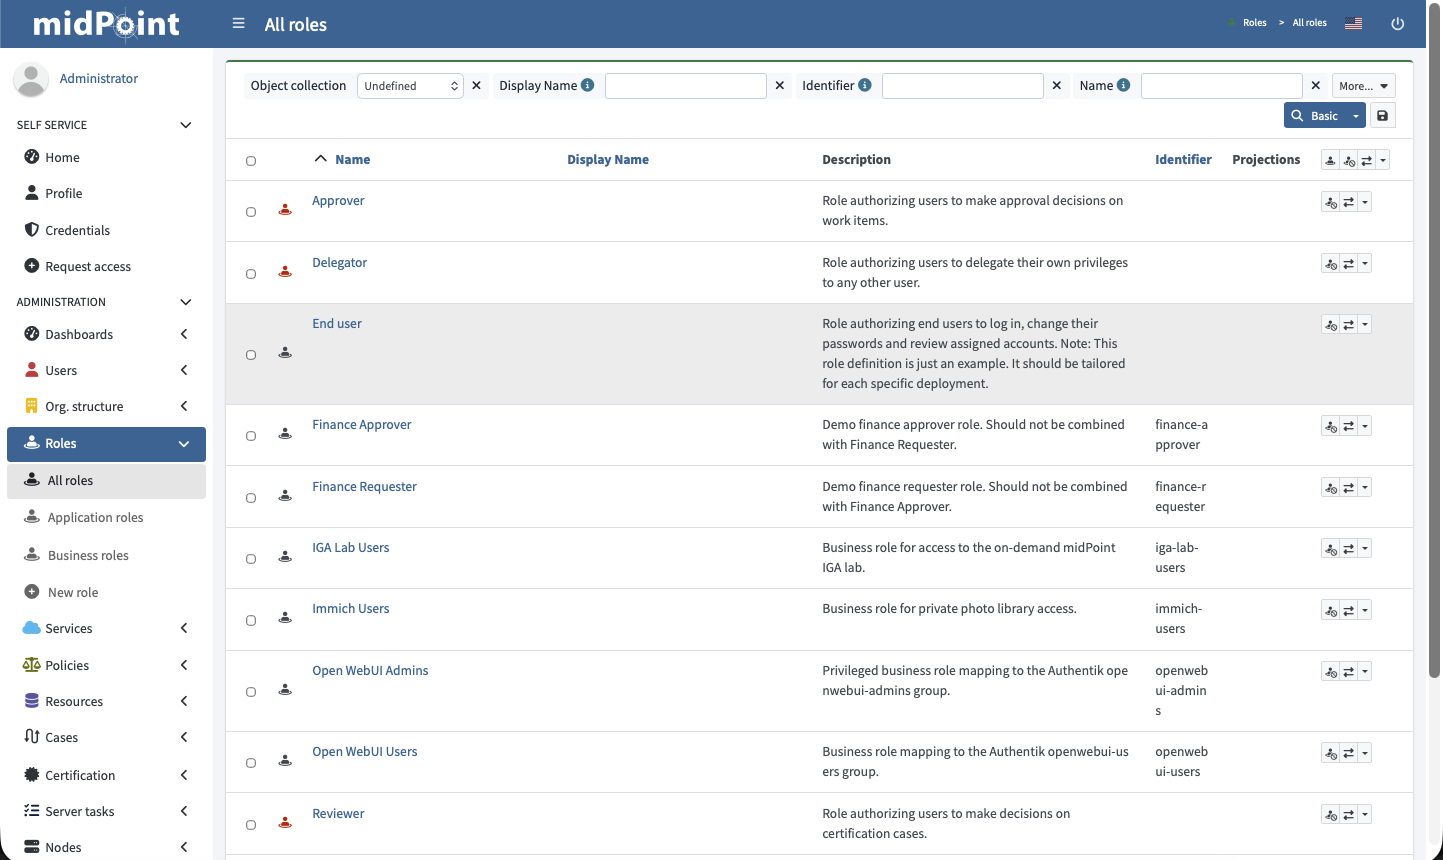Select the End user row checkbox

[x=251, y=355]
